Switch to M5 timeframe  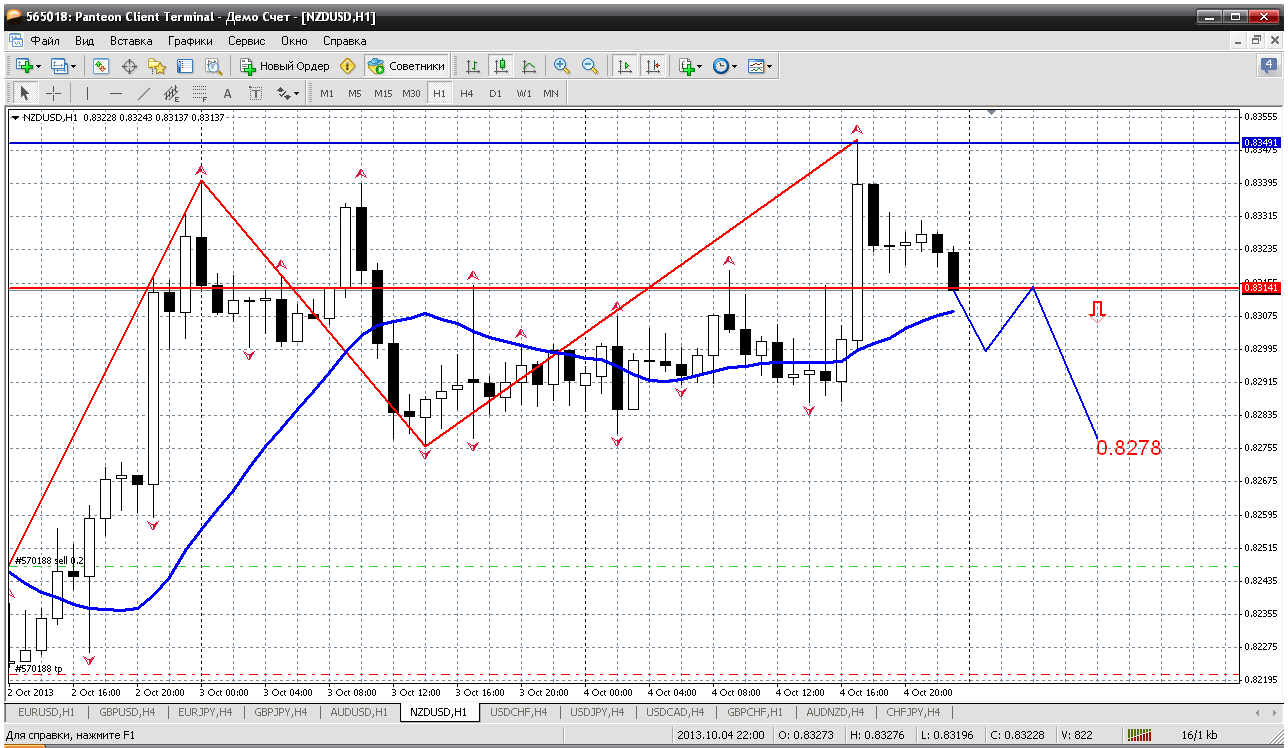tap(355, 93)
